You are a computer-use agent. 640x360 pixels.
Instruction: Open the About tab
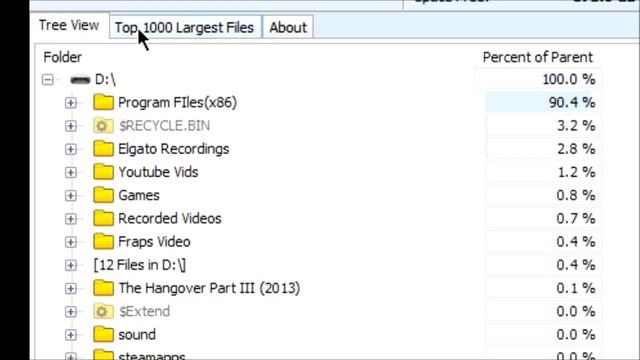(288, 27)
